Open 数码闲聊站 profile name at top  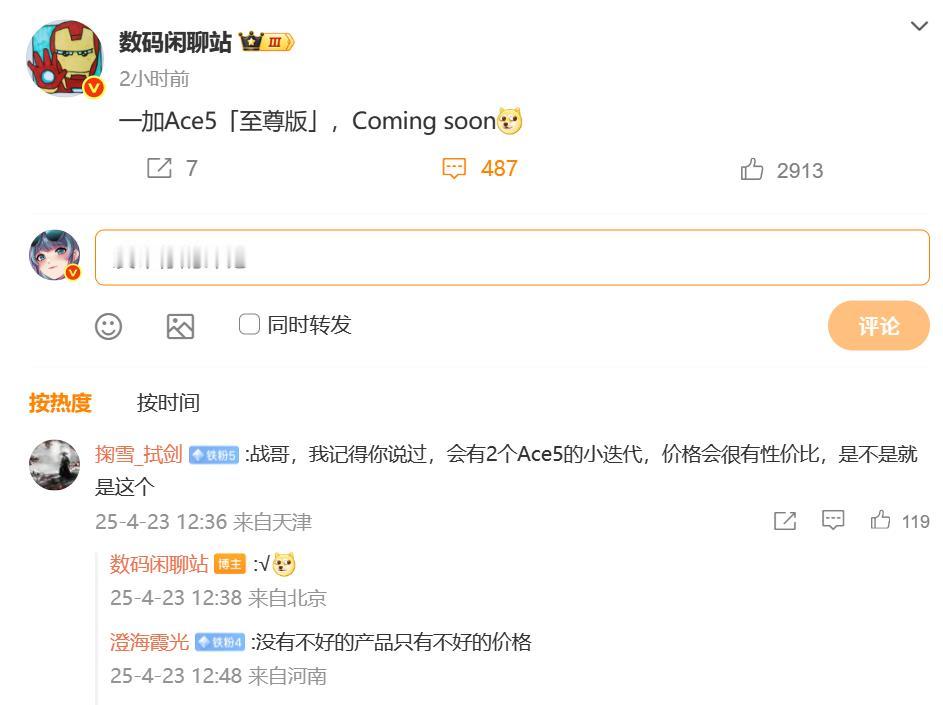click(x=175, y=42)
